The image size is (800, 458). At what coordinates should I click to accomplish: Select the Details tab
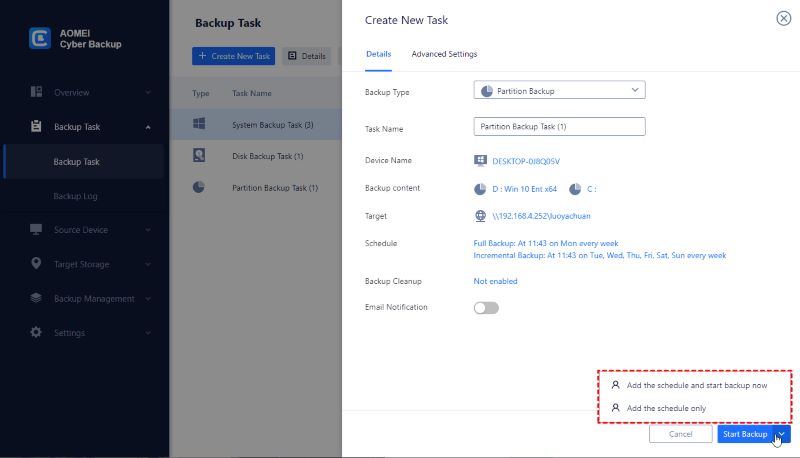tap(379, 54)
